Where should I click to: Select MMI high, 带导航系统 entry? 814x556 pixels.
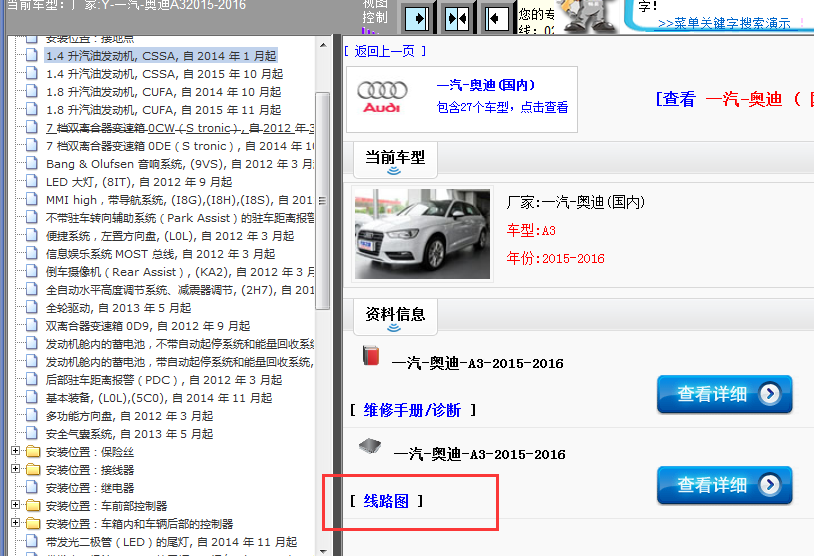coord(180,200)
